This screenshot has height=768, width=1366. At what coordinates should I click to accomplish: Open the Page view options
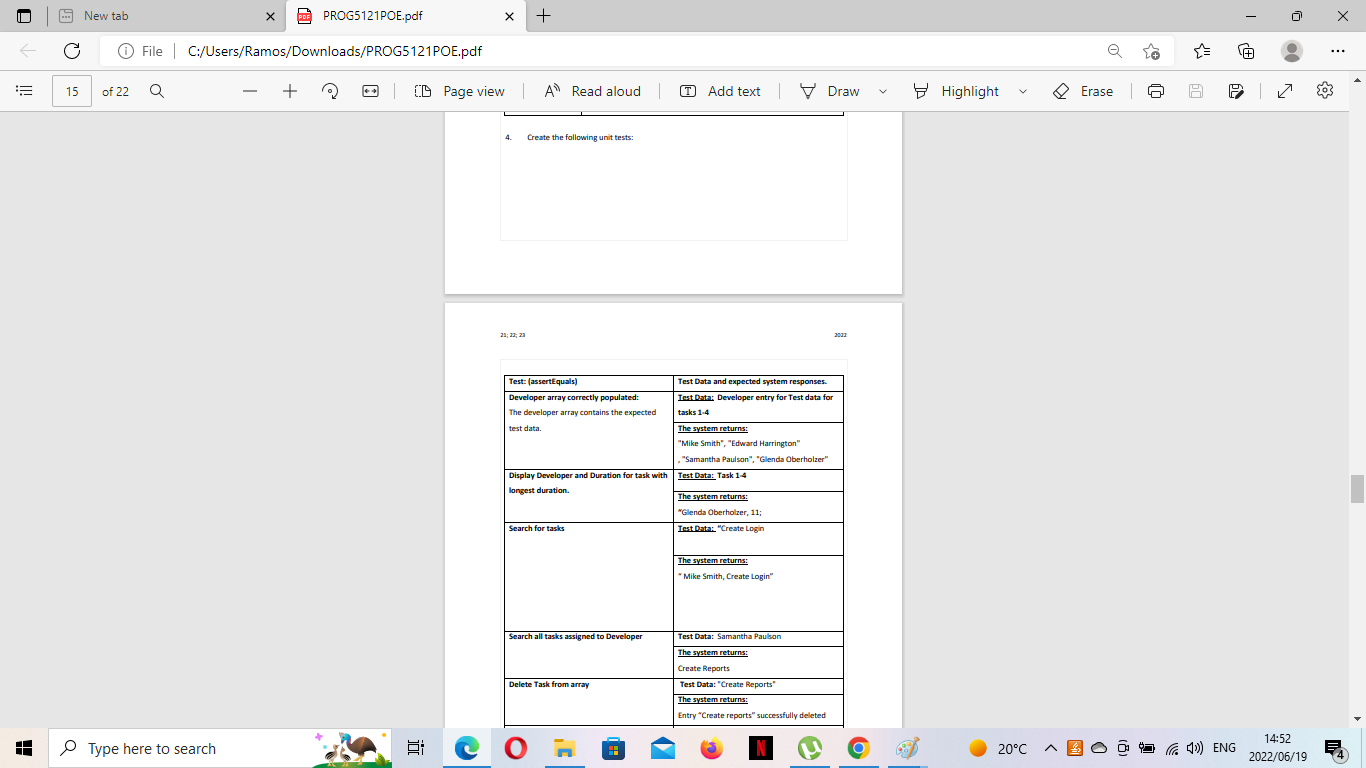(461, 91)
